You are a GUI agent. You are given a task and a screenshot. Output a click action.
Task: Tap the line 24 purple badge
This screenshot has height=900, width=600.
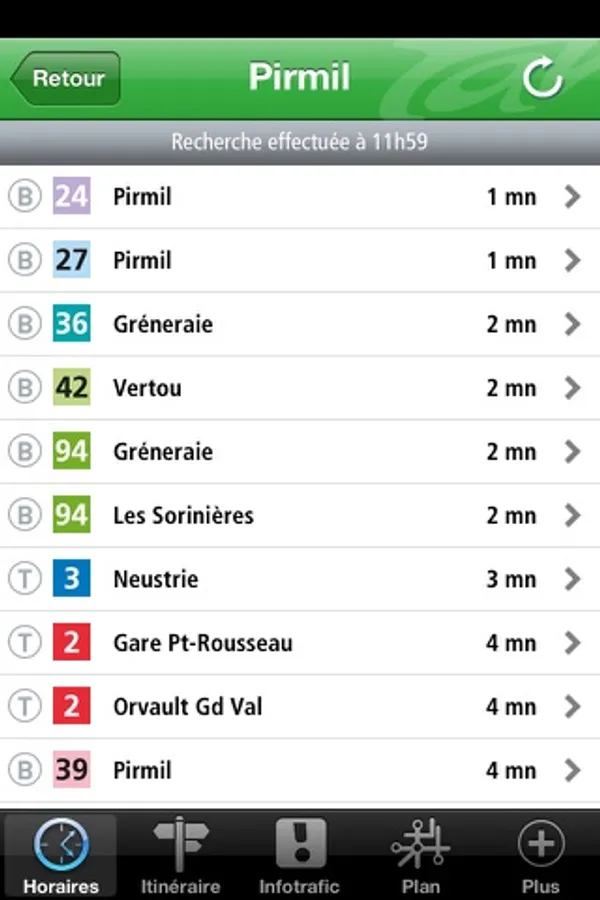click(71, 197)
